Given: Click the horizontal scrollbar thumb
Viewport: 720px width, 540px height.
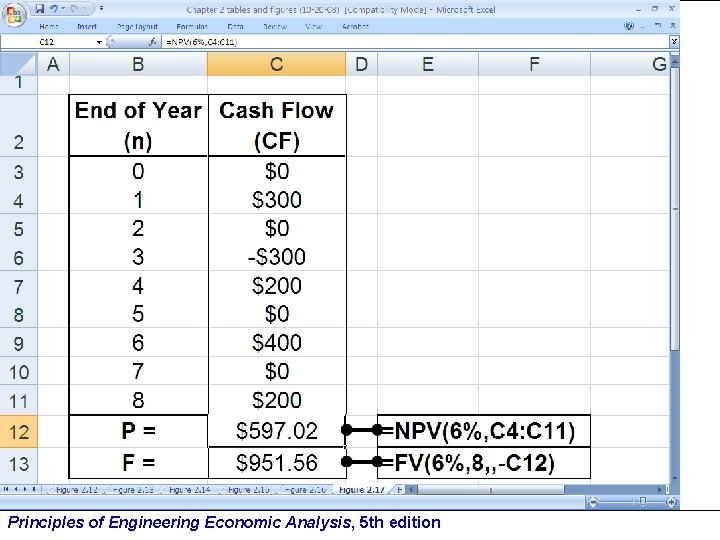Looking at the screenshot, I should (490, 489).
